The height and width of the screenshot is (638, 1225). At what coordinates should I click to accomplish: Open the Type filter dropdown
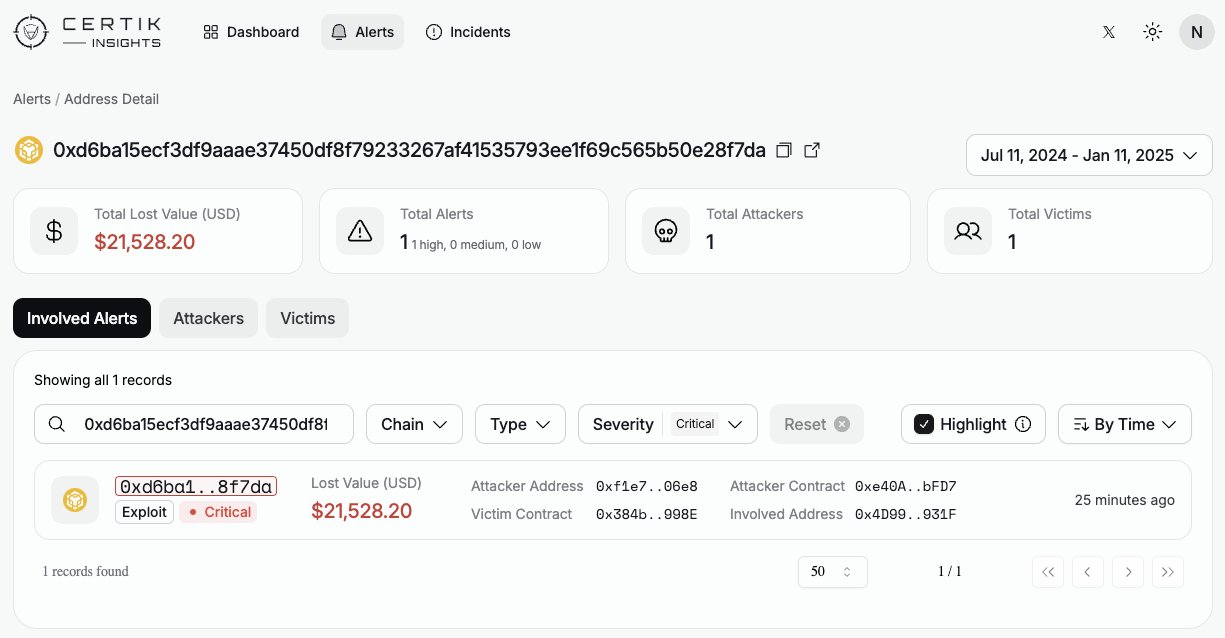520,424
